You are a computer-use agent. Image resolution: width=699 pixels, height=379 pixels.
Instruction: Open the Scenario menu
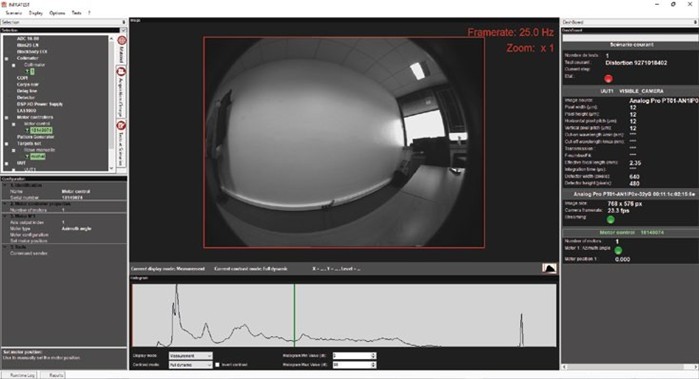point(14,13)
